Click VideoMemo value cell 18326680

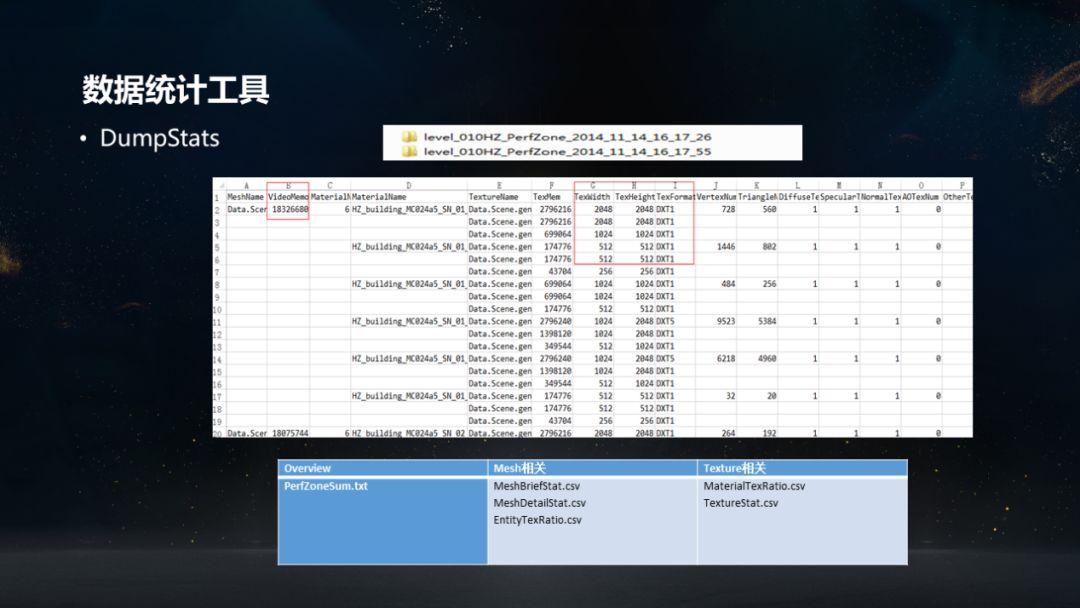pos(289,210)
